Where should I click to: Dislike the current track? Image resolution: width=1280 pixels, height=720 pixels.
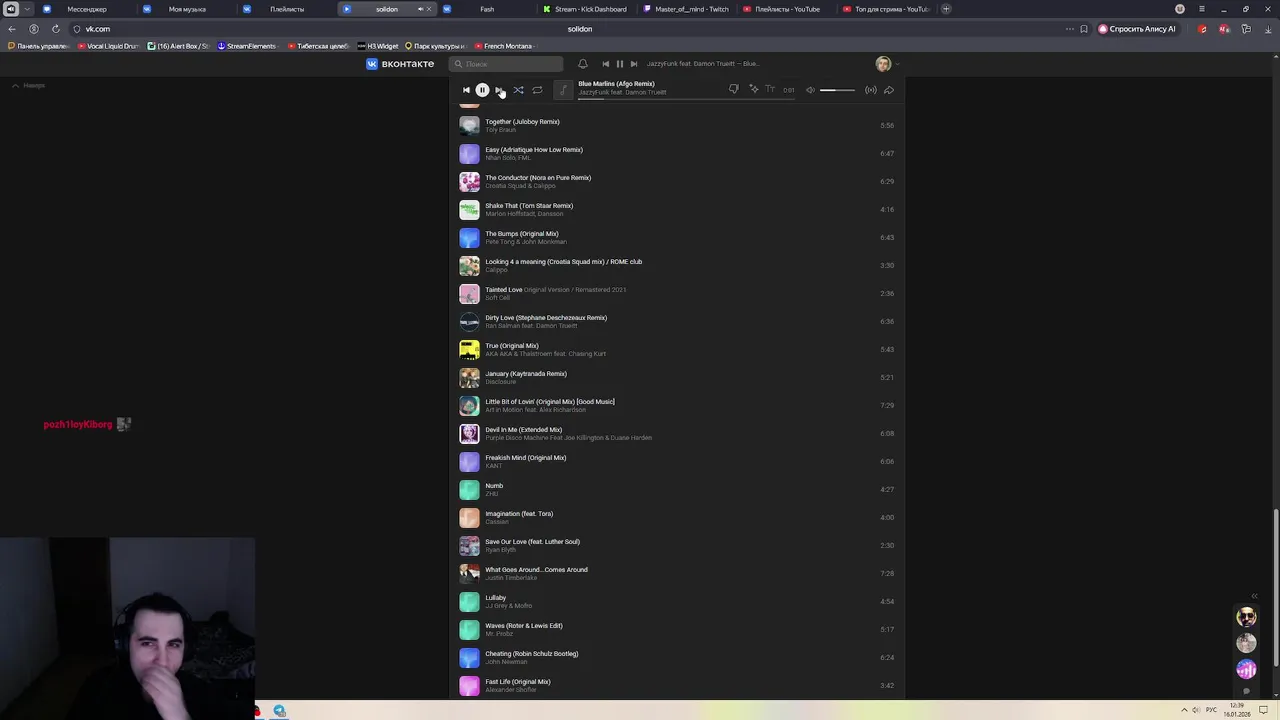point(733,90)
